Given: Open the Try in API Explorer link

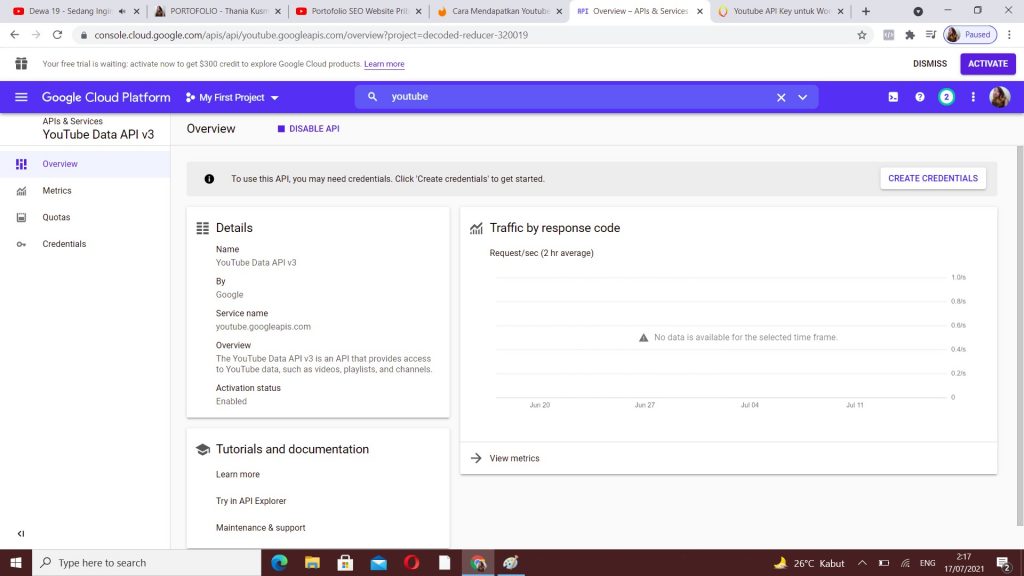Looking at the screenshot, I should pyautogui.click(x=251, y=501).
